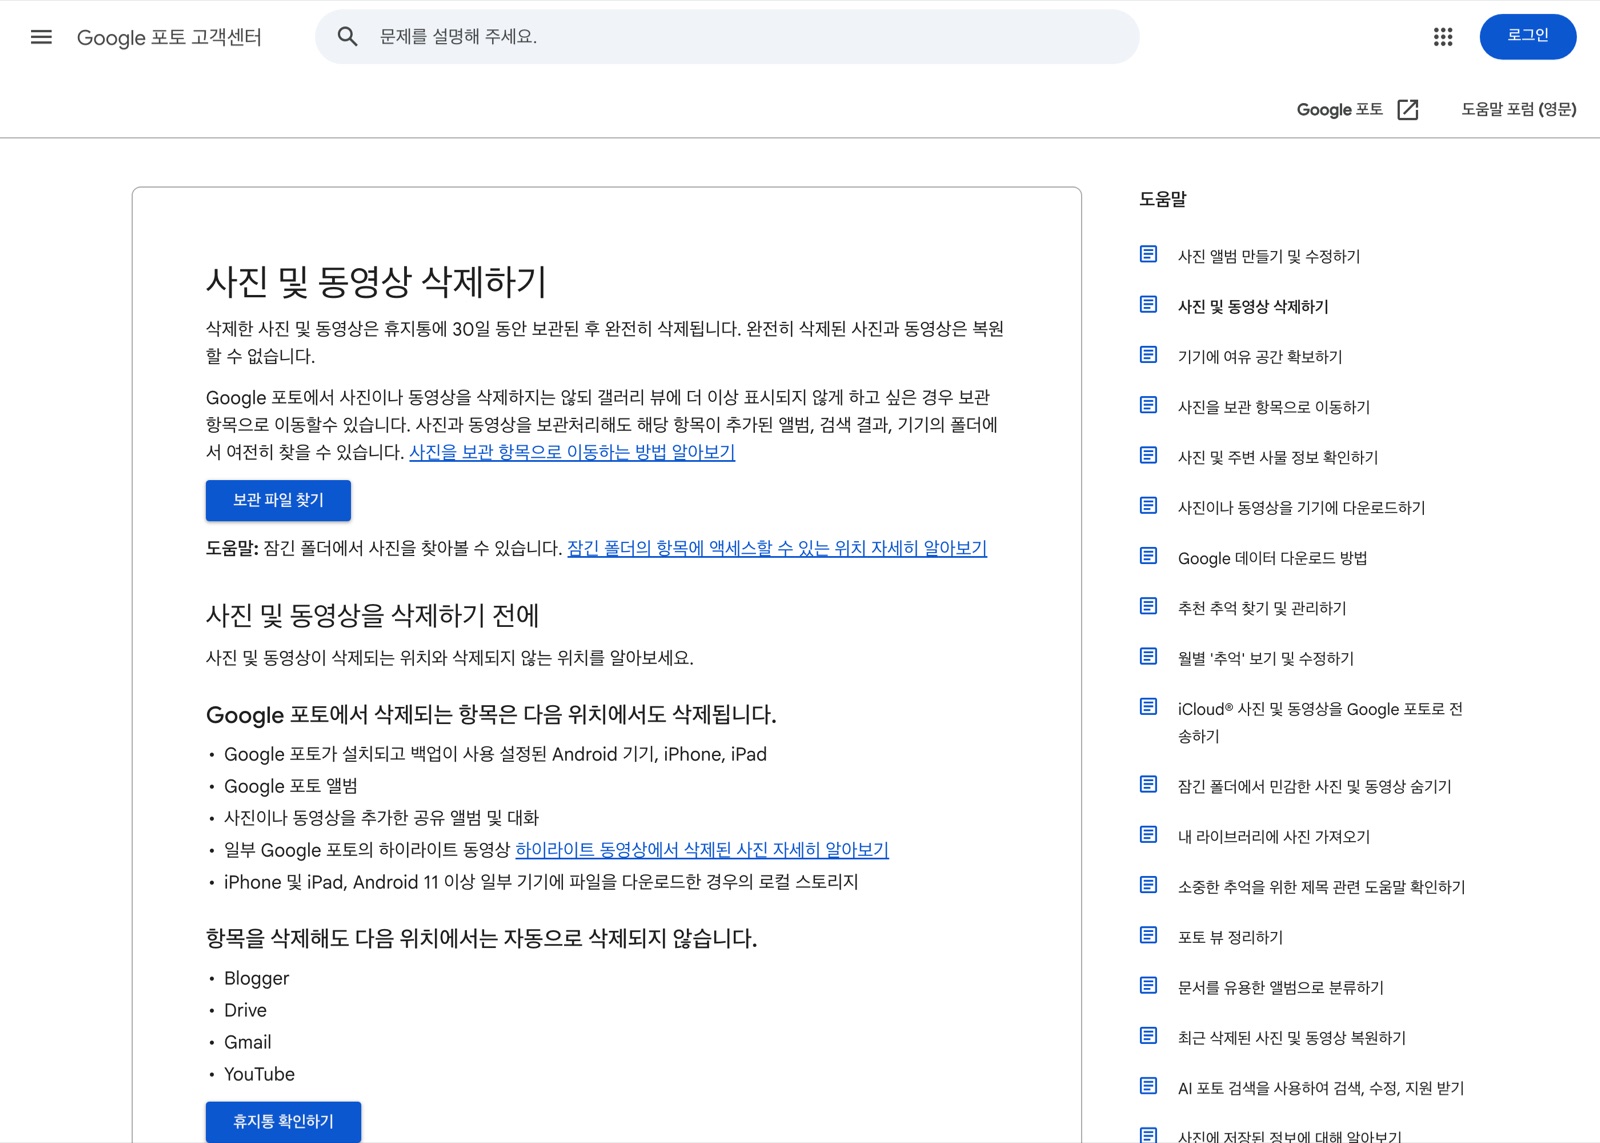Click the article icon for 문서를 유용한 앨범으로 분류하기
The height and width of the screenshot is (1143, 1600).
(x=1149, y=986)
